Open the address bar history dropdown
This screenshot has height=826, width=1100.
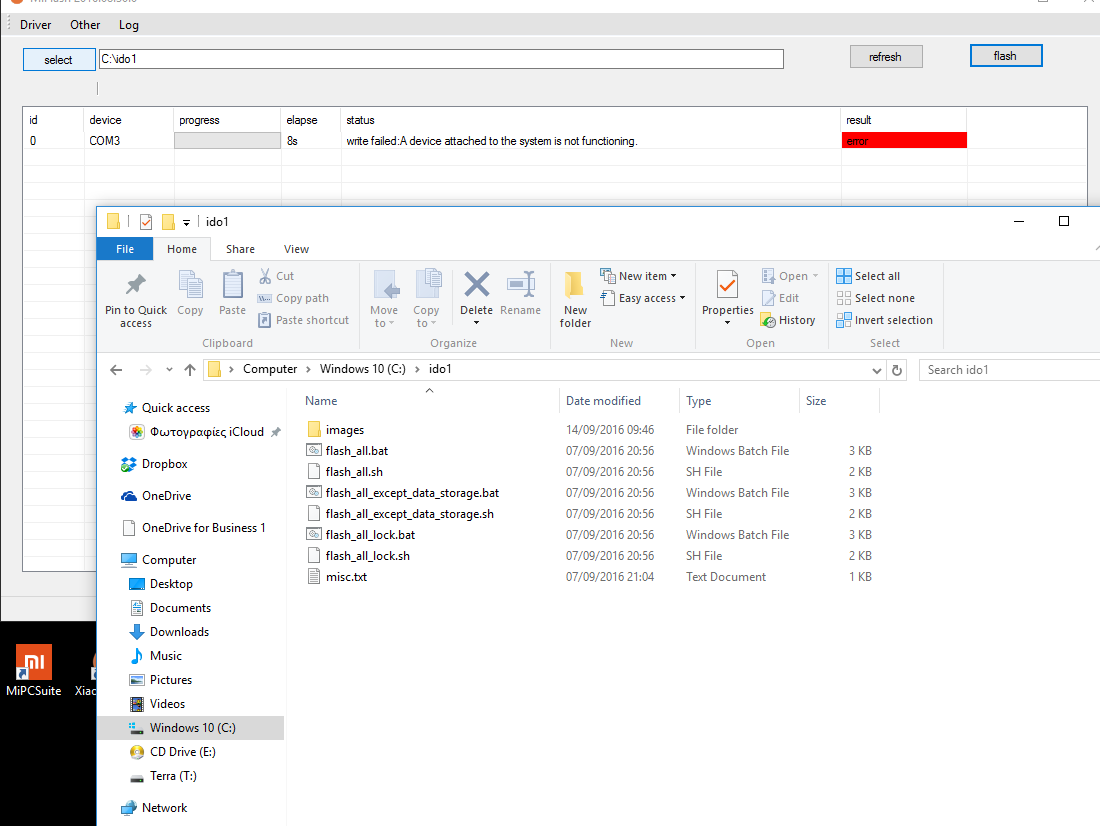pos(877,370)
